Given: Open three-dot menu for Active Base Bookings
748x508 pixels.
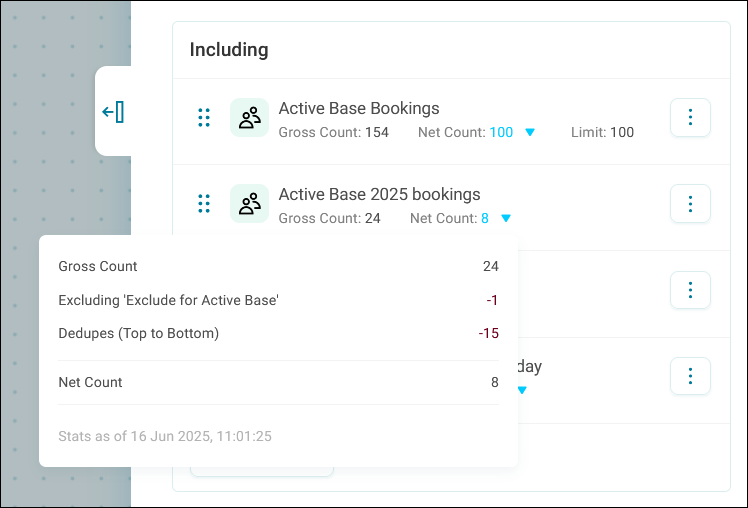Looking at the screenshot, I should [690, 117].
